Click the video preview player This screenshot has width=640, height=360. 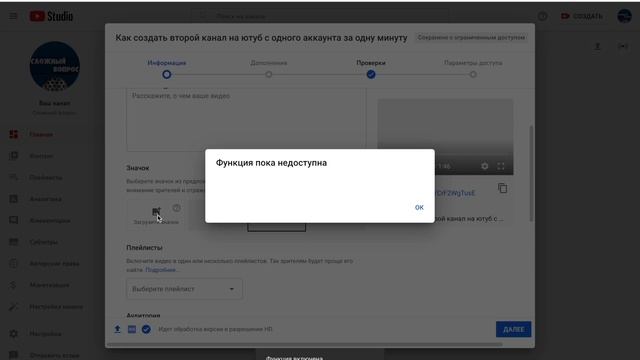[x=445, y=137]
